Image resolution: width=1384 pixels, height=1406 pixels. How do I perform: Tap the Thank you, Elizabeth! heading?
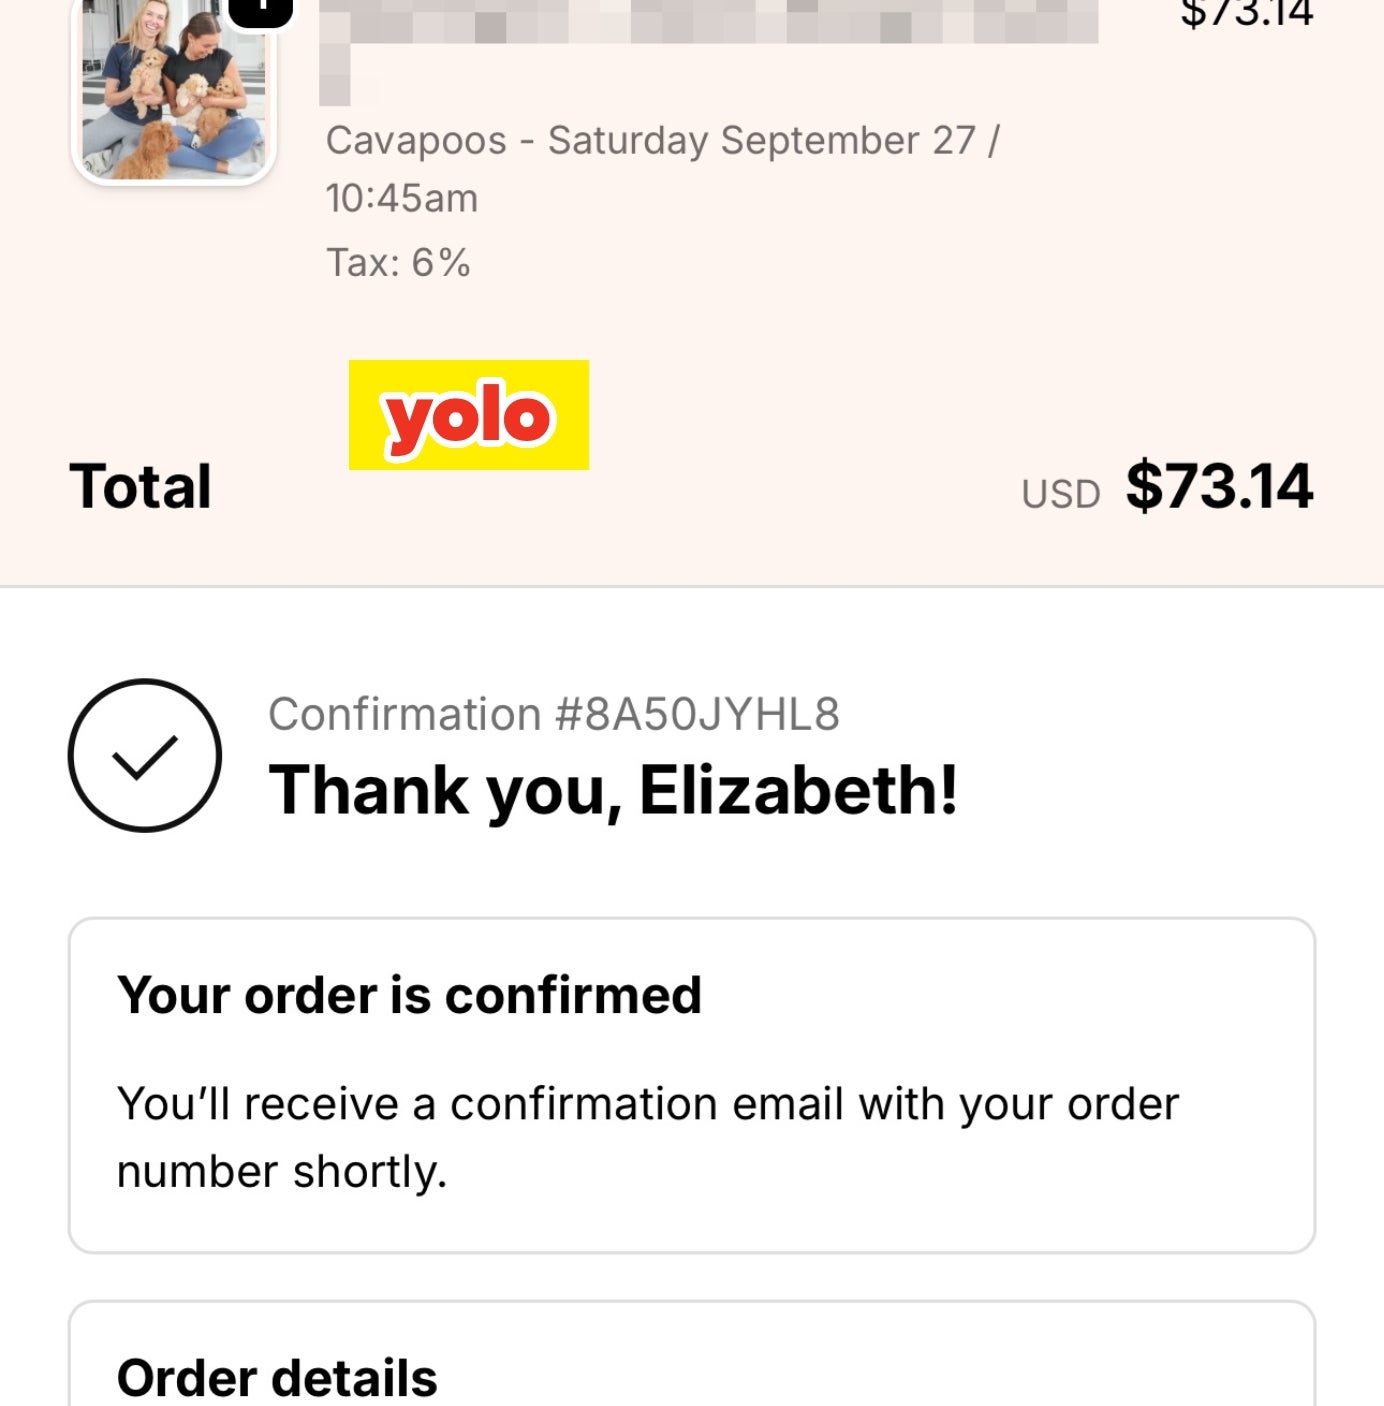[613, 790]
